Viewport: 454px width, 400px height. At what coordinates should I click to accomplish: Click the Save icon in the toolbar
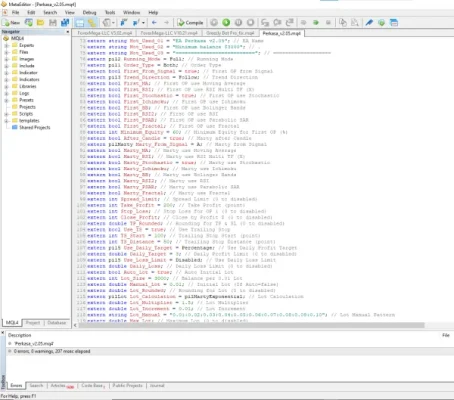[53, 23]
